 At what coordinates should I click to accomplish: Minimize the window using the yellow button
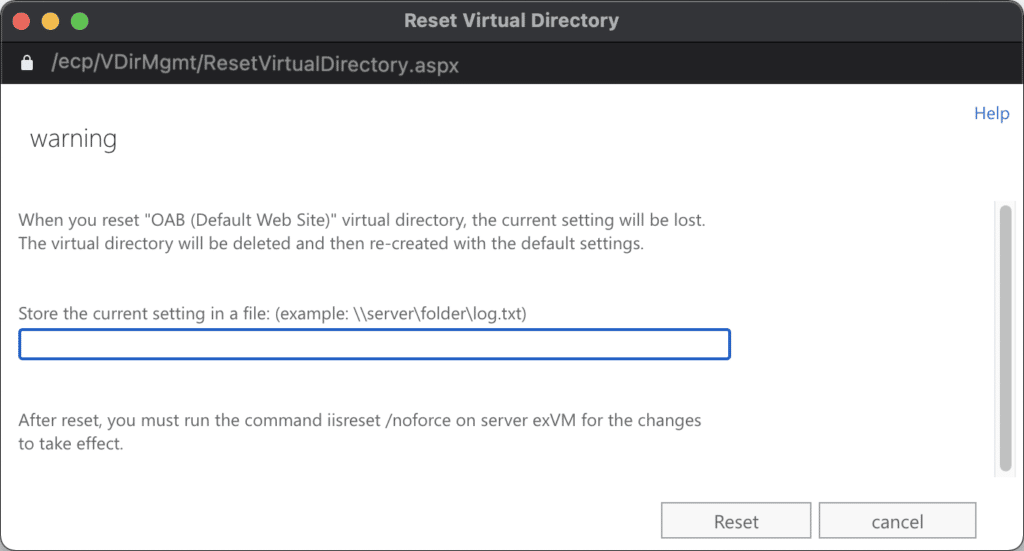50,21
